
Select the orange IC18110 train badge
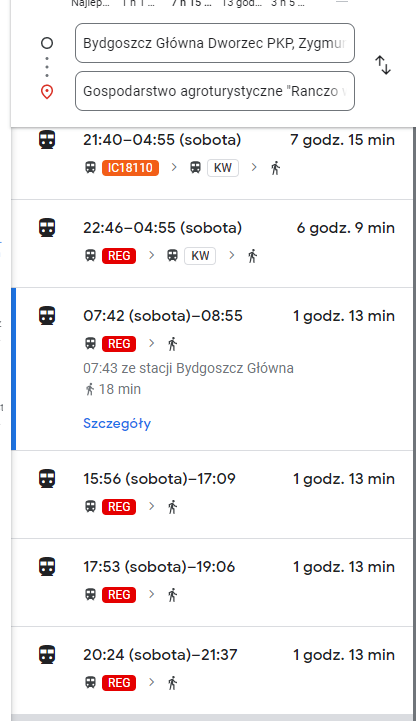coord(131,168)
